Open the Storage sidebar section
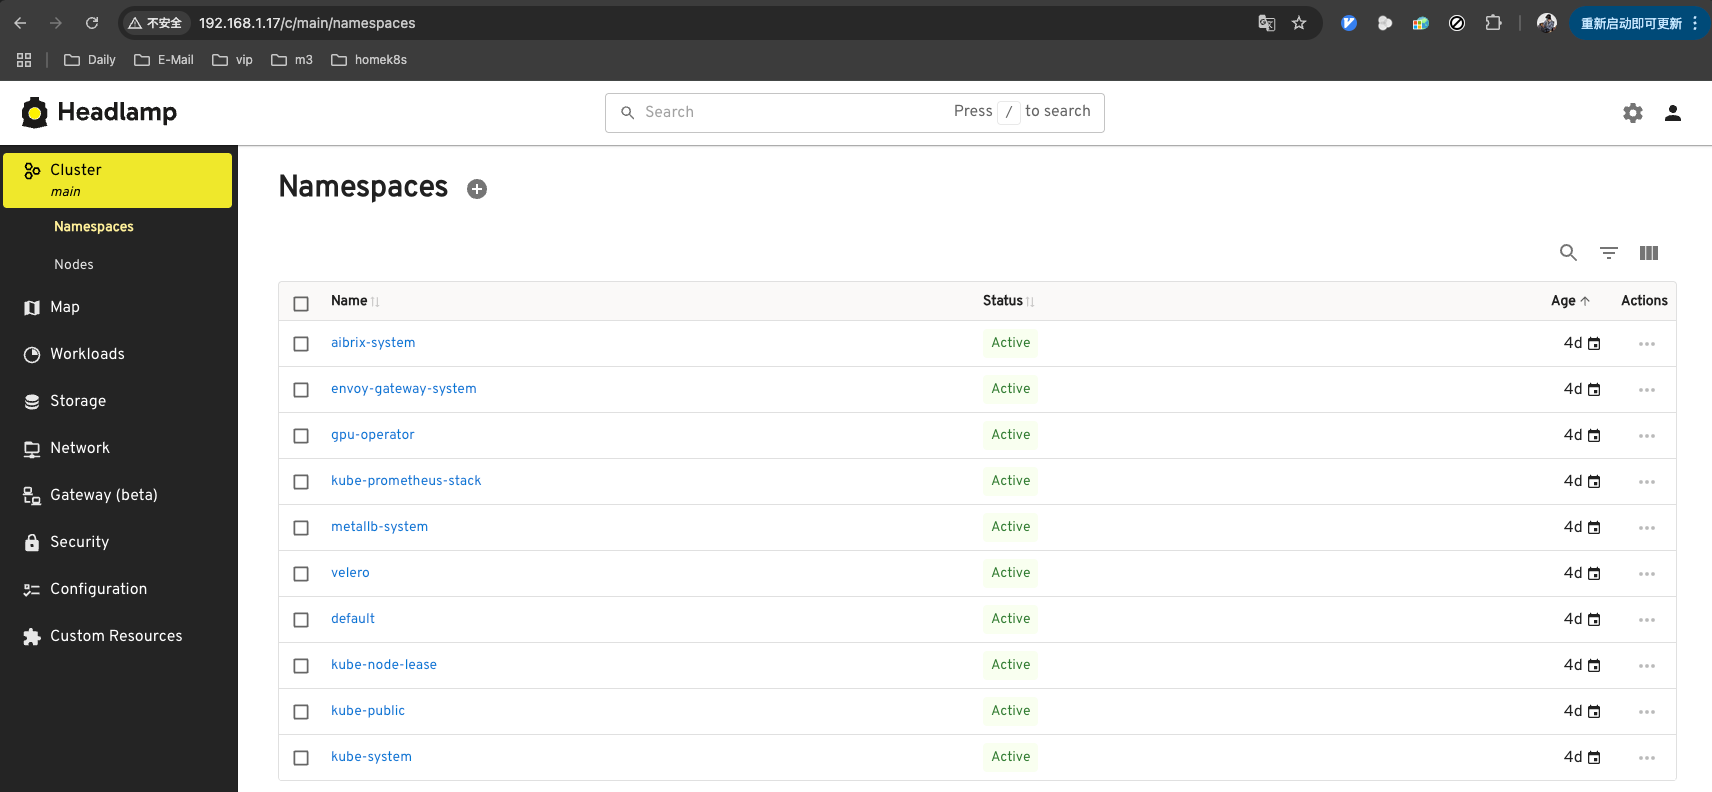Viewport: 1712px width, 792px height. pos(78,402)
